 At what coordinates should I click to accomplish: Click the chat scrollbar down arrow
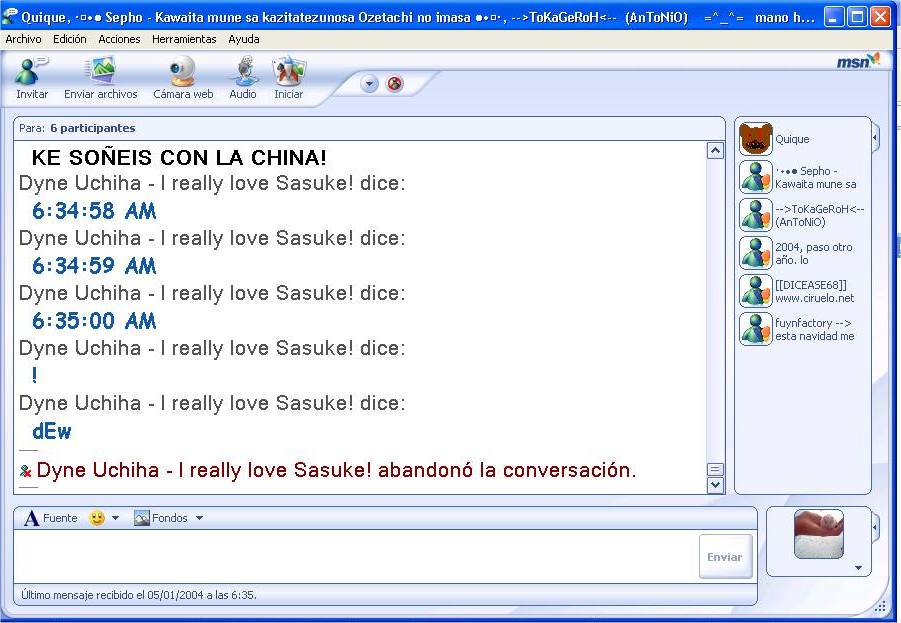[715, 485]
